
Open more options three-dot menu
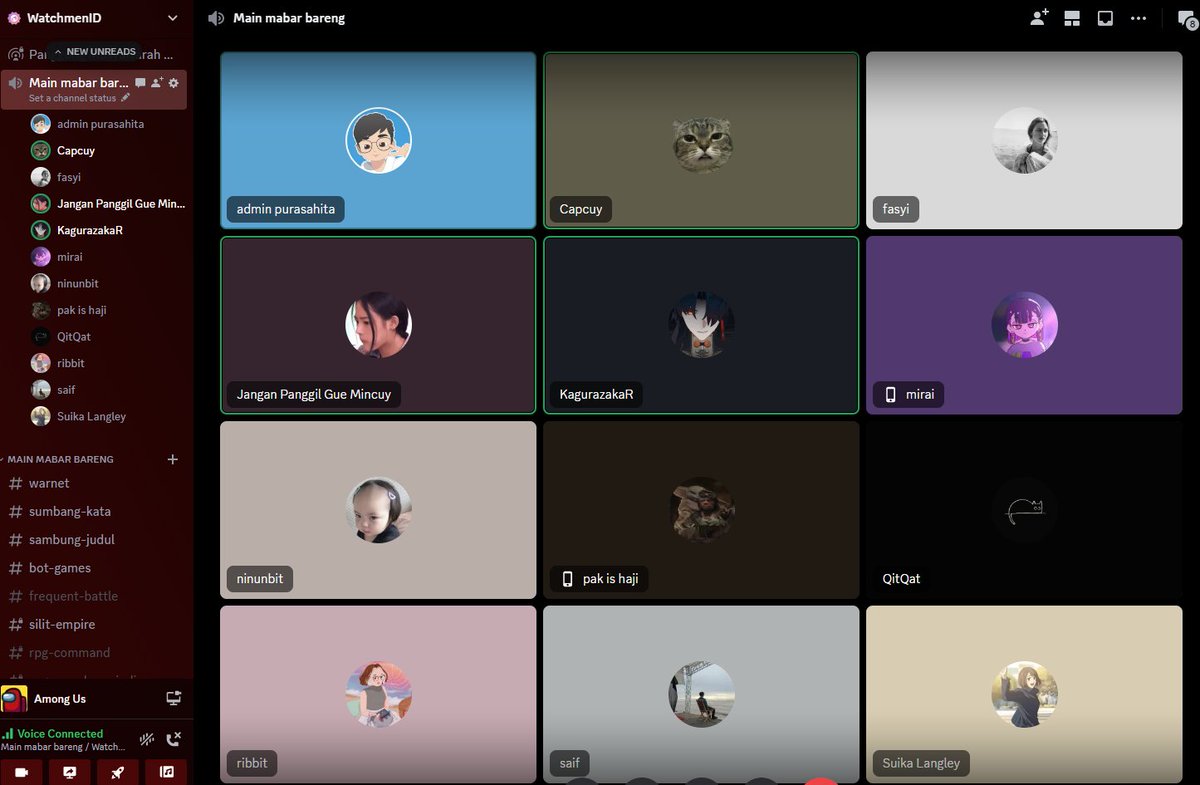(x=1138, y=18)
